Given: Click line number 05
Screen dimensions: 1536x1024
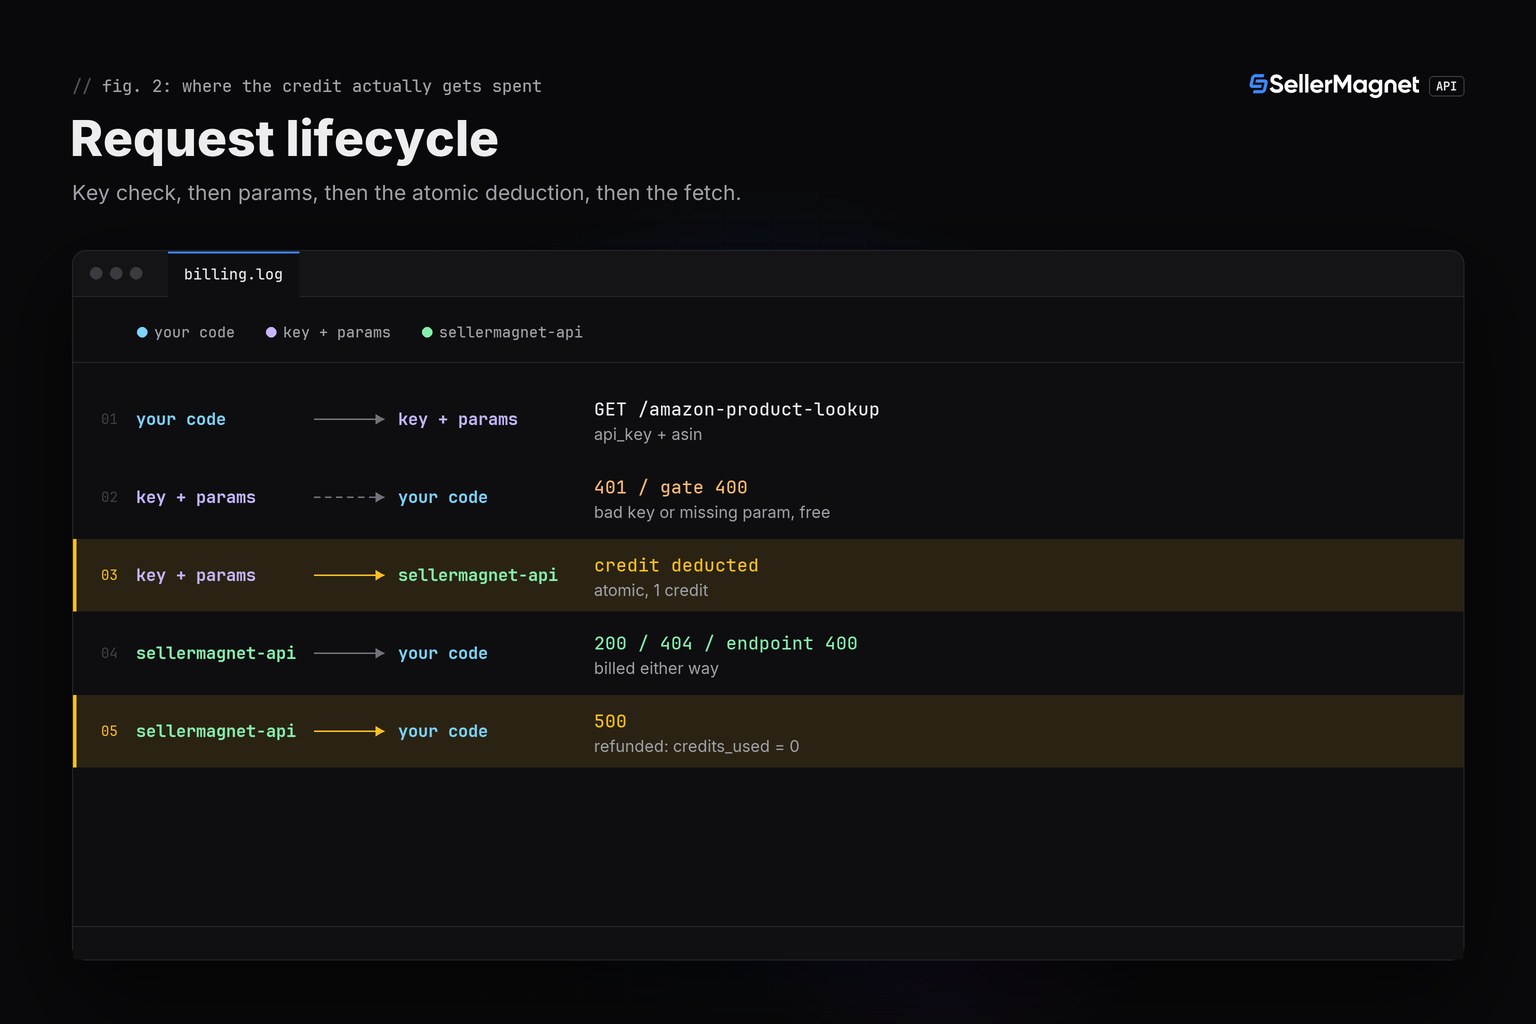Looking at the screenshot, I should coord(109,731).
